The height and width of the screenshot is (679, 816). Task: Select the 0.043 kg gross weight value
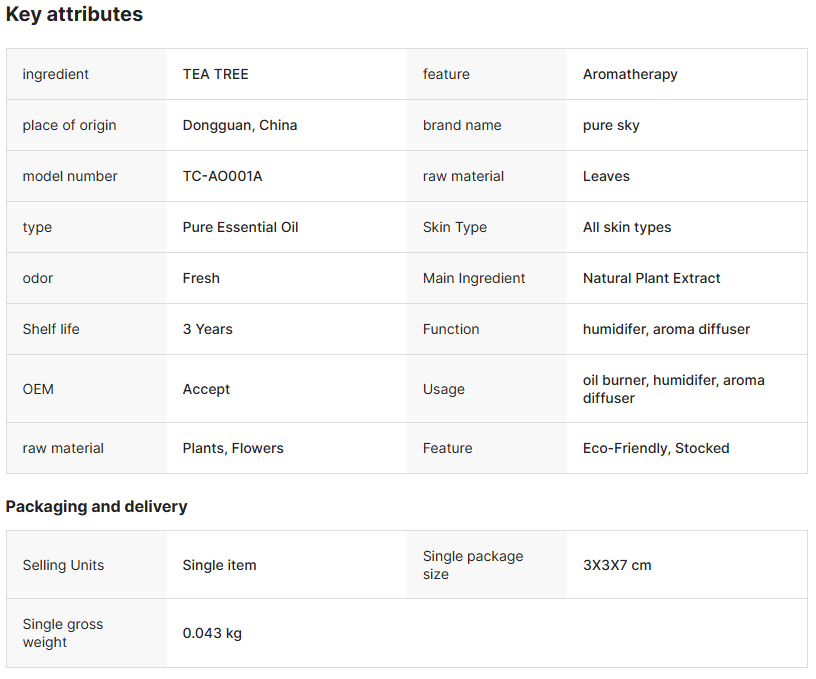pyautogui.click(x=212, y=633)
